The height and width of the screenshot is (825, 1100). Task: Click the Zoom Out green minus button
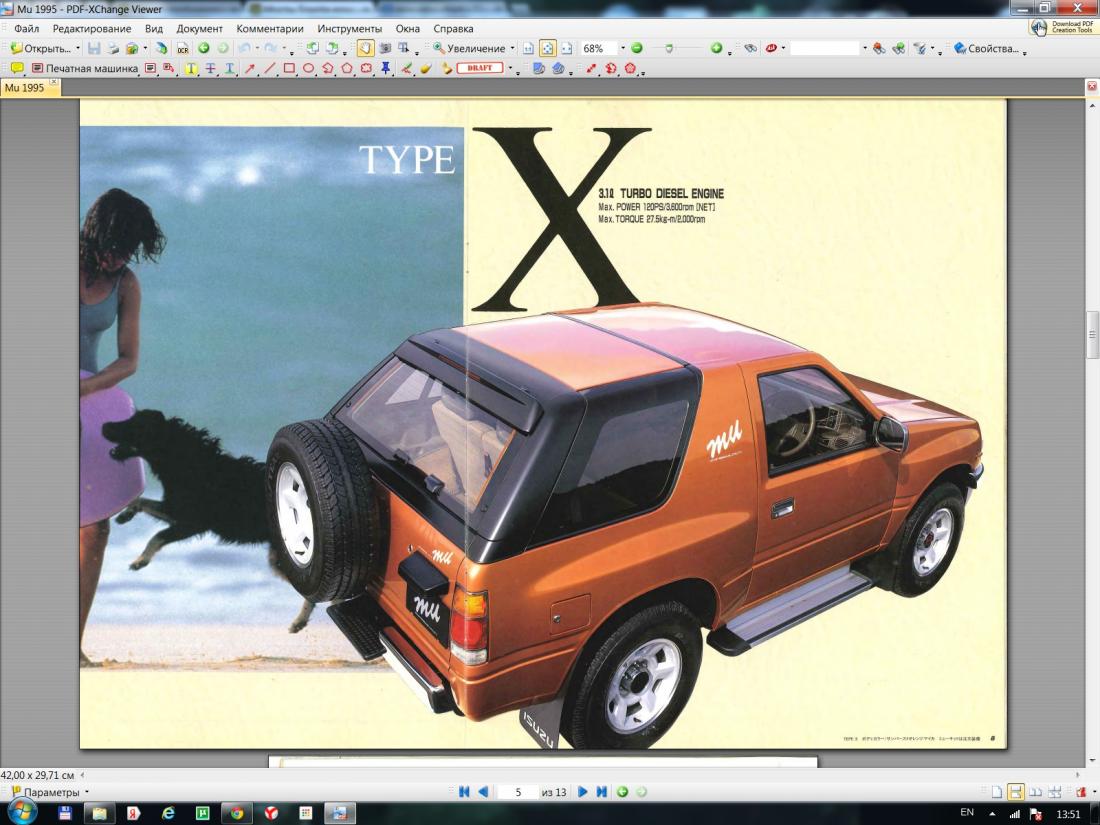pos(637,48)
